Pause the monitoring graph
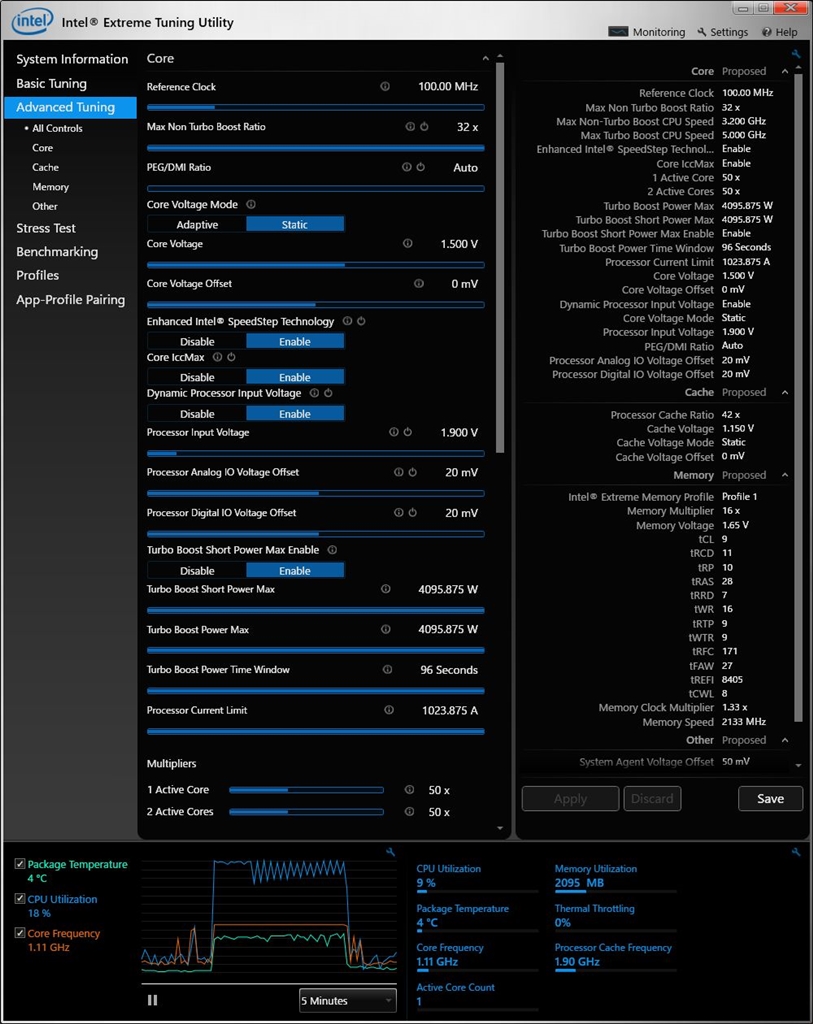Viewport: 813px width, 1024px height. point(152,1000)
